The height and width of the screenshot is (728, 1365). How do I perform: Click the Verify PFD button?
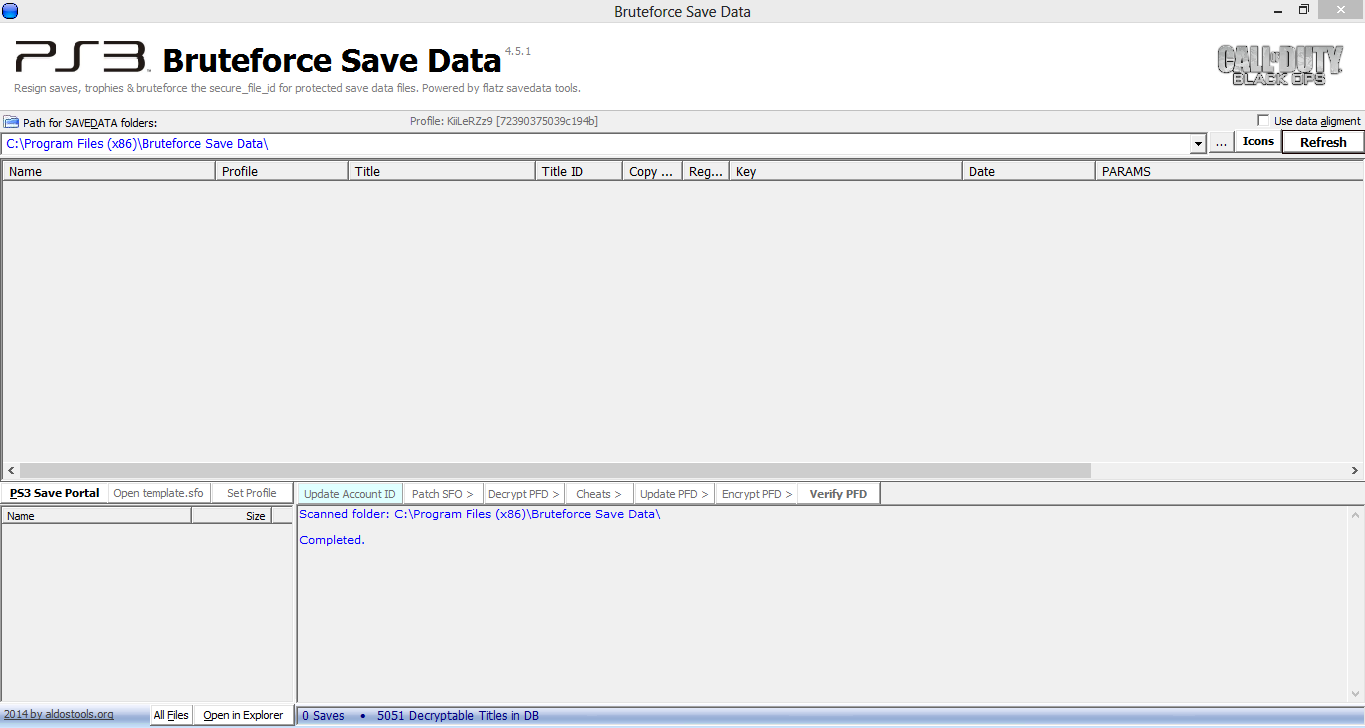[x=838, y=494]
